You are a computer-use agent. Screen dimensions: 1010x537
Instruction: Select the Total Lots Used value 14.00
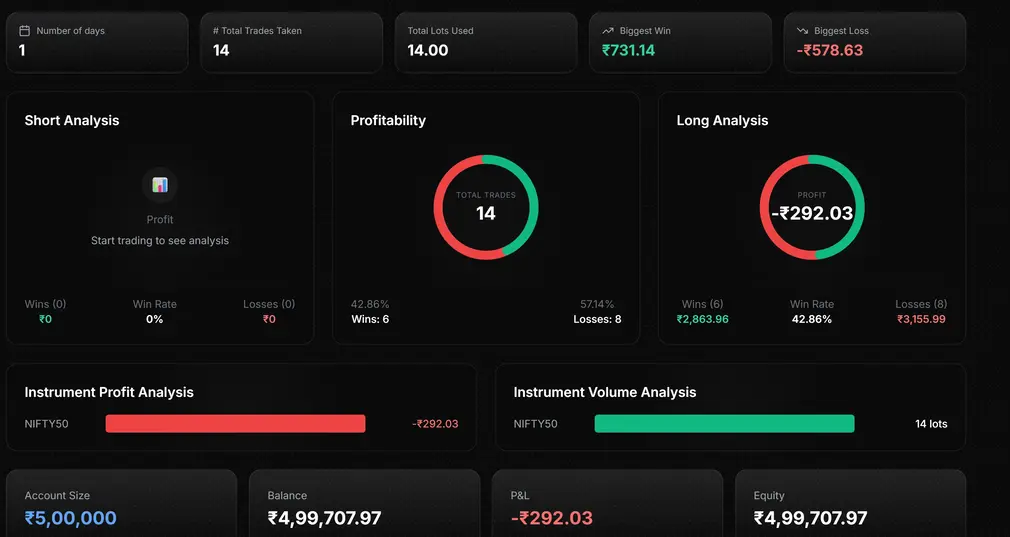click(428, 50)
